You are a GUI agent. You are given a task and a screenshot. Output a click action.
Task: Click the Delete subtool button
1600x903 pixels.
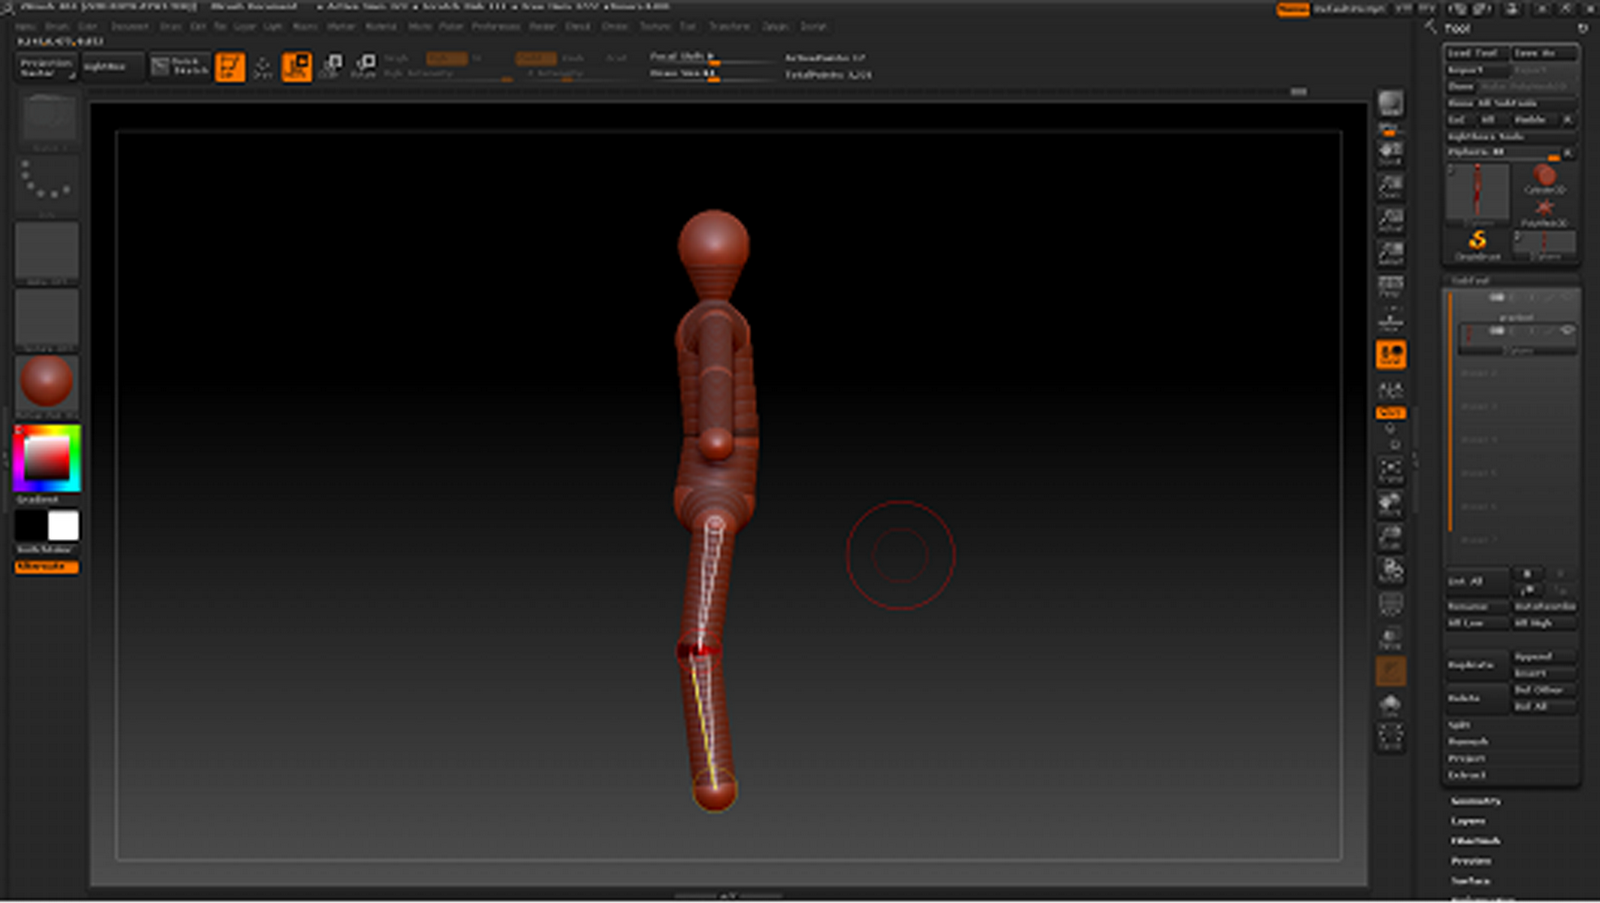pyautogui.click(x=1477, y=697)
